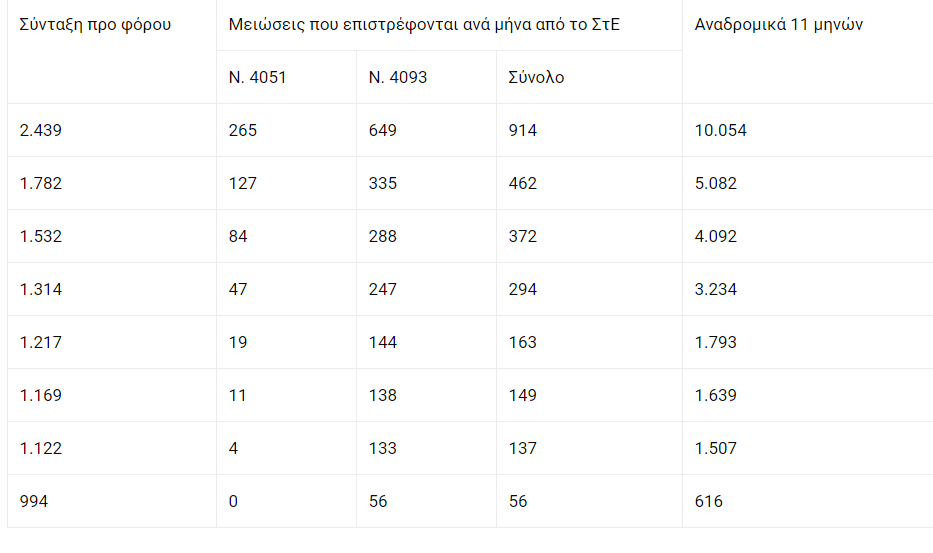Screen dimensions: 933x553
Task: Click the total value 163
Action: tap(523, 342)
